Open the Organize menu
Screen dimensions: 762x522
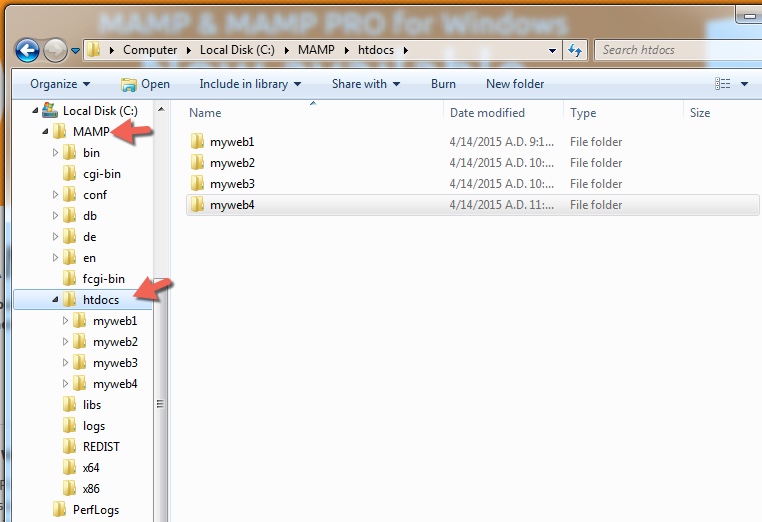click(x=60, y=84)
